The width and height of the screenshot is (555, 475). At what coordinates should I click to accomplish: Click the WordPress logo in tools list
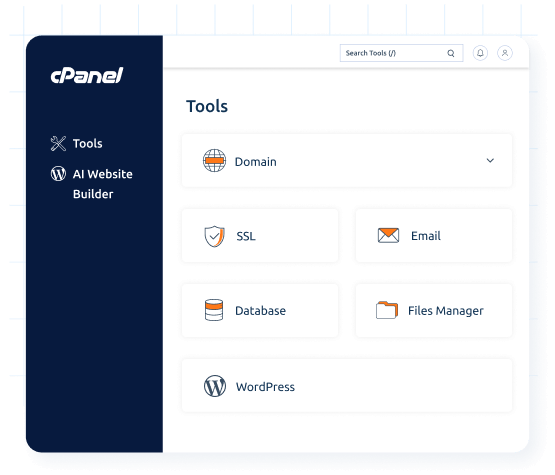coord(215,386)
